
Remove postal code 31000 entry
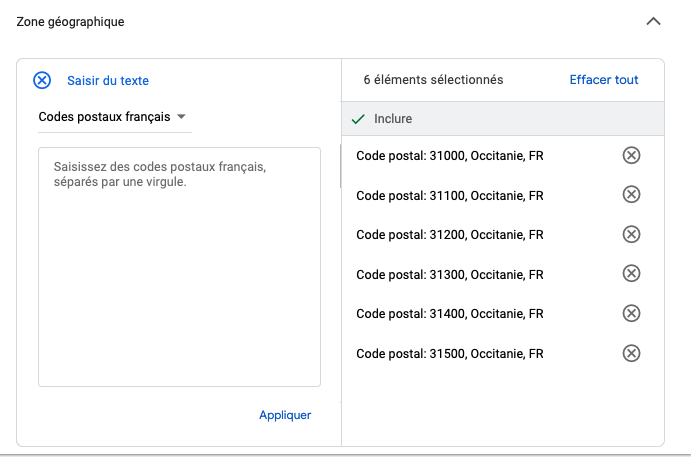(x=631, y=155)
